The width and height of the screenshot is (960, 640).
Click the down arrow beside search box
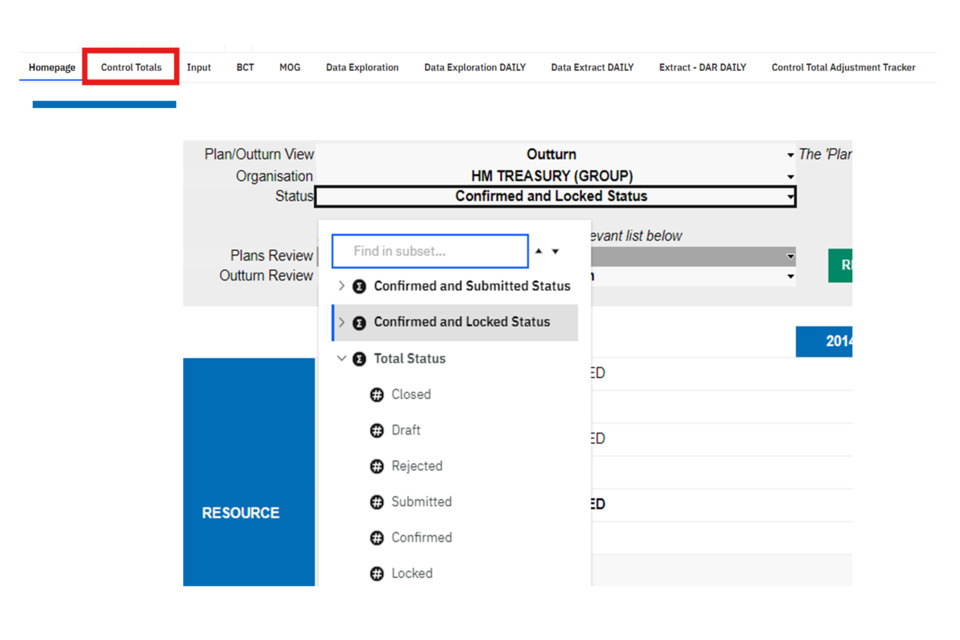click(x=556, y=251)
